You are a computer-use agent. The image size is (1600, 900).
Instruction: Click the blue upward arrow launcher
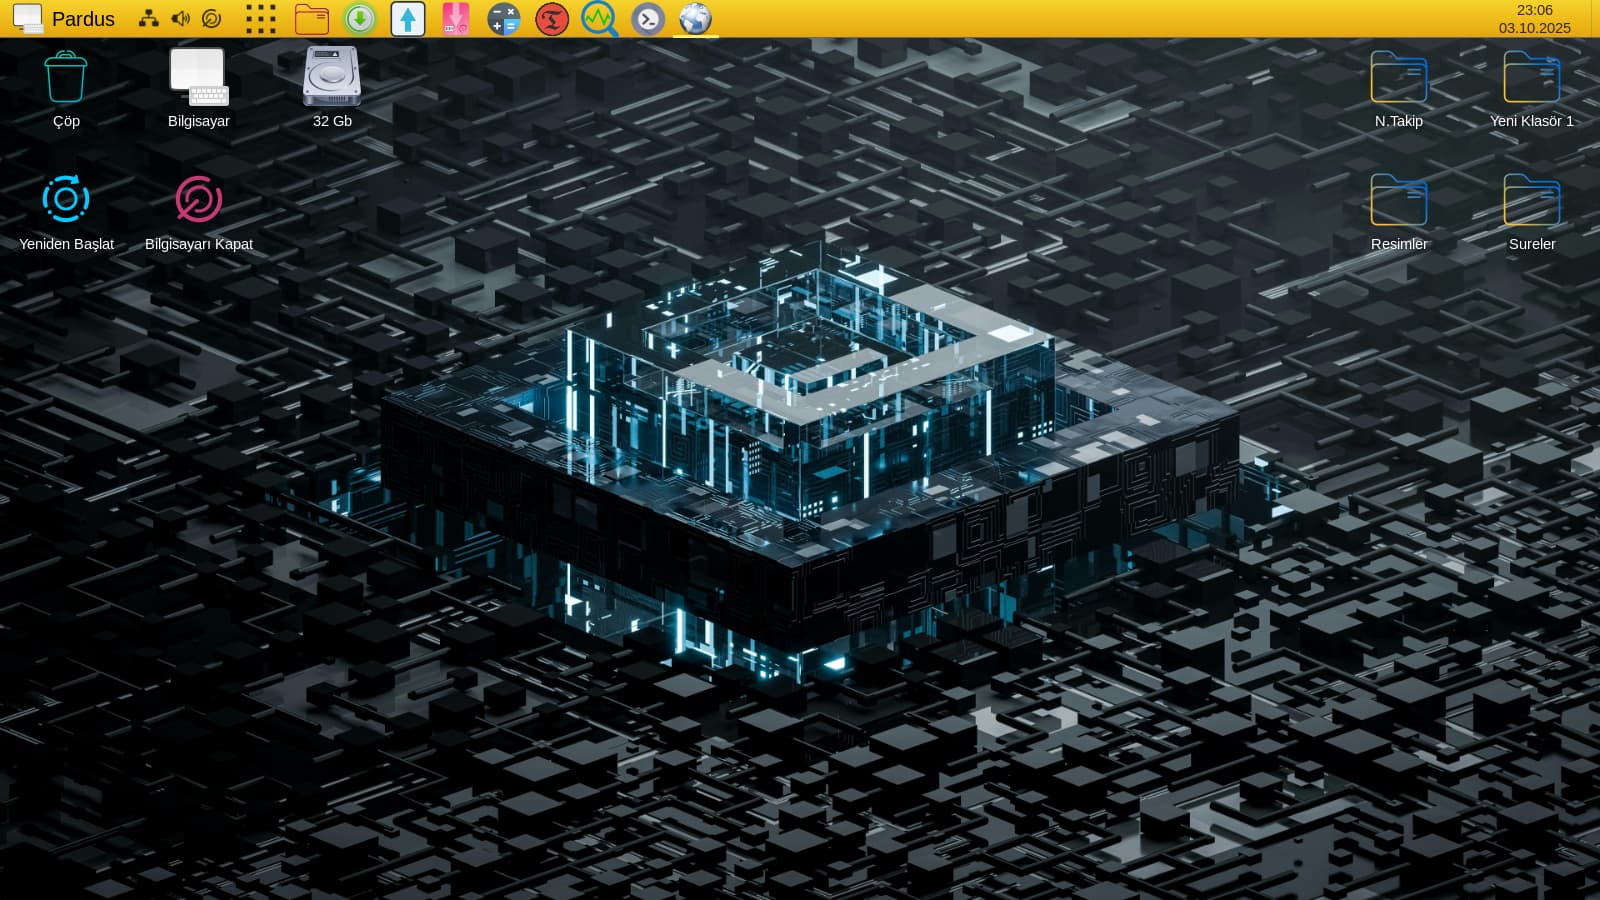408,19
